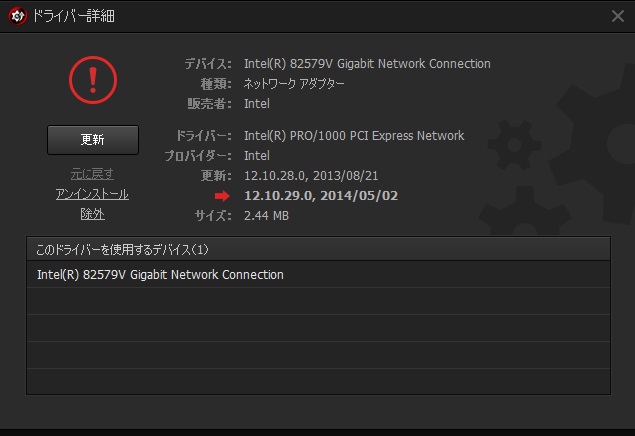
Task: Click the アンインストール uninstall link
Action: pyautogui.click(x=92, y=194)
